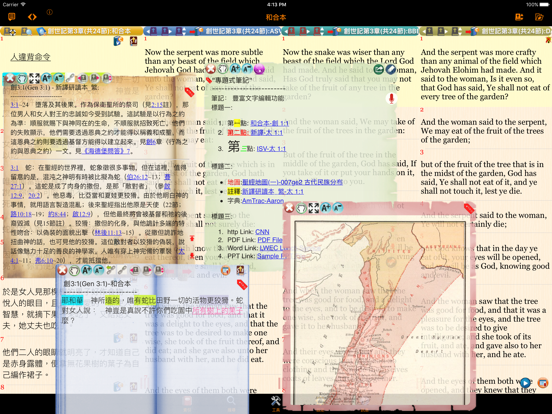This screenshot has height=414, width=552.
Task: Open the ISV-太 1:1 link
Action: tap(271, 149)
